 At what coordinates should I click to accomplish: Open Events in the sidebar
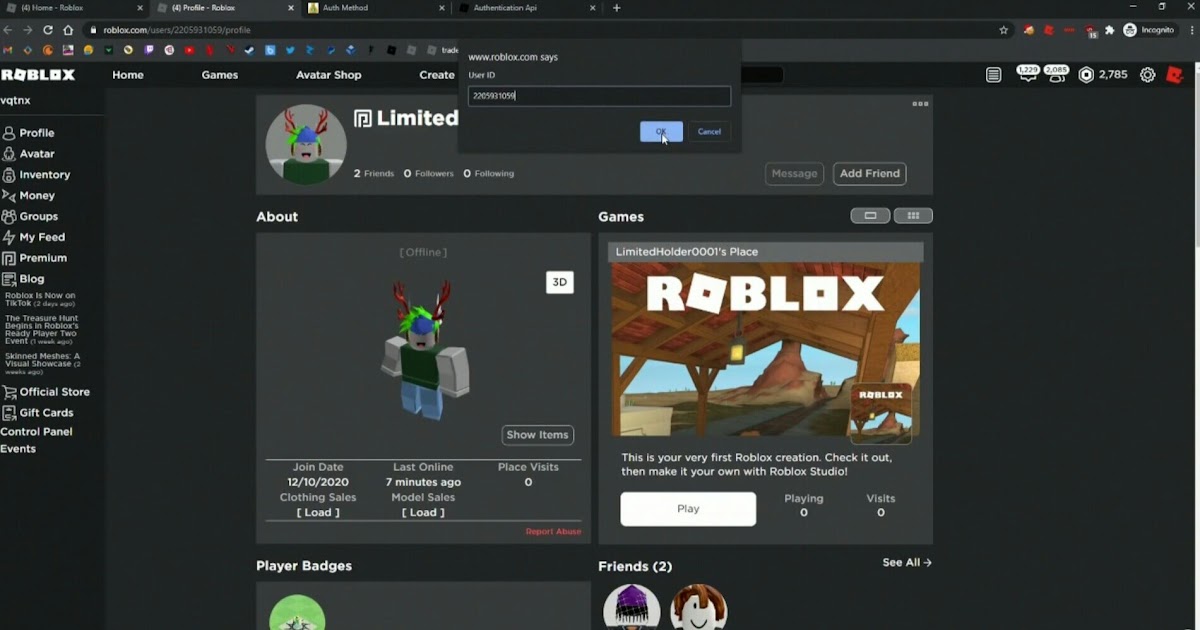[x=18, y=449]
